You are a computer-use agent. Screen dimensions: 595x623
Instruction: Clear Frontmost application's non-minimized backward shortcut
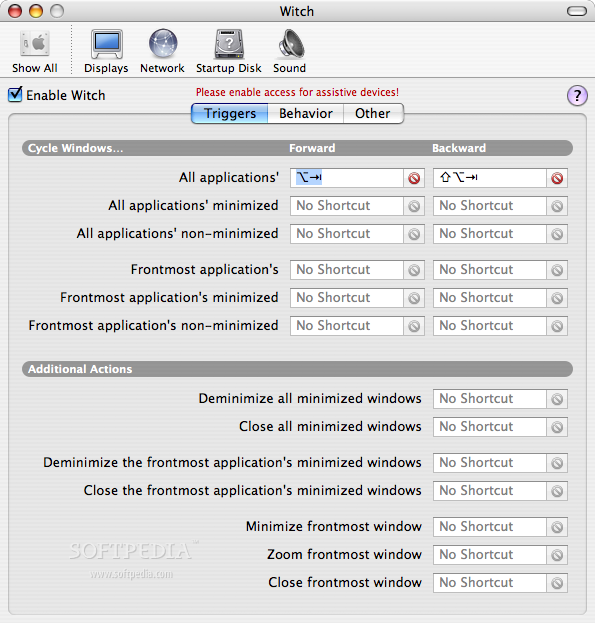(x=557, y=326)
